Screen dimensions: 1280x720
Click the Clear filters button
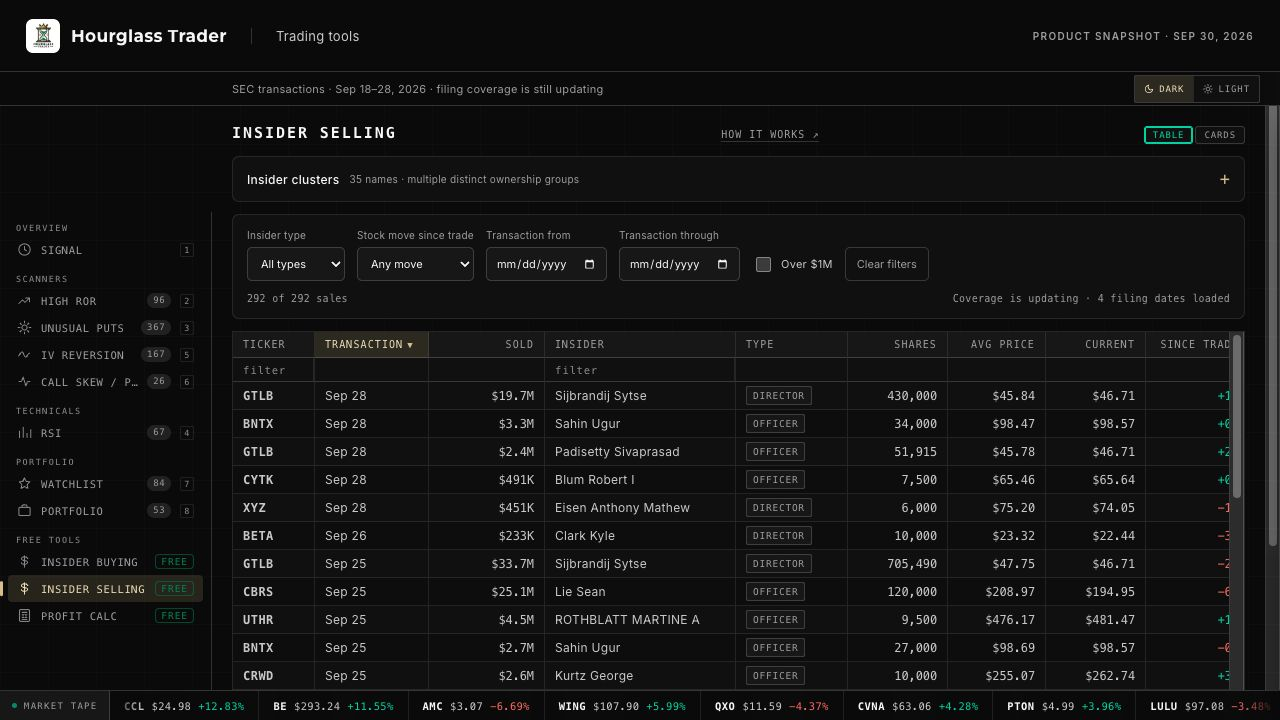[887, 264]
